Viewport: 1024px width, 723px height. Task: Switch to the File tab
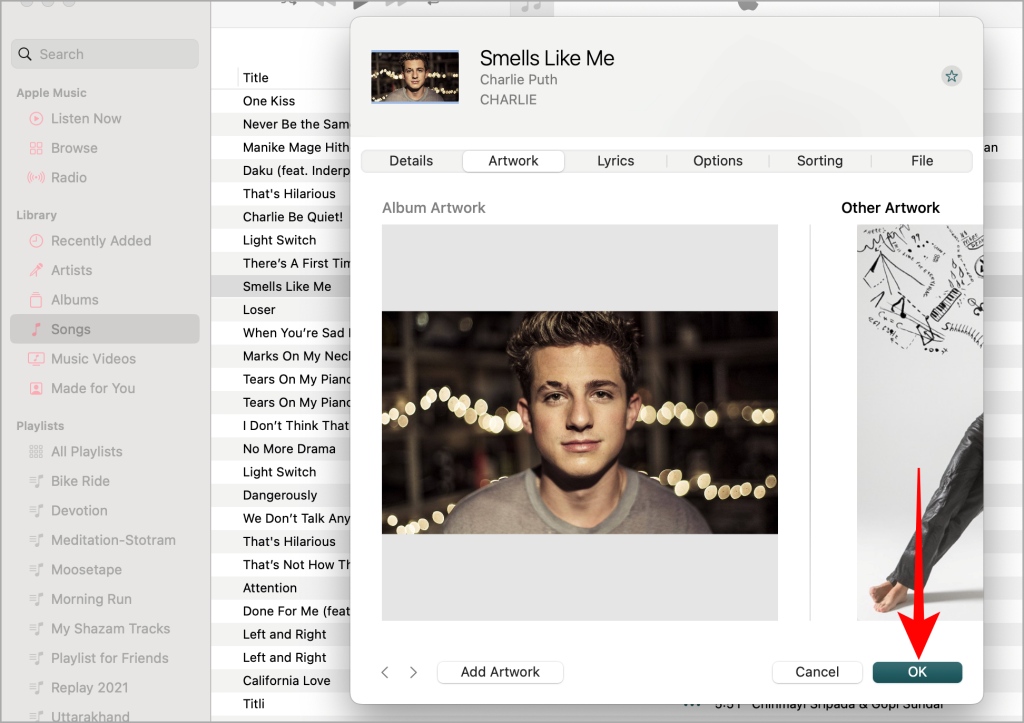(922, 161)
